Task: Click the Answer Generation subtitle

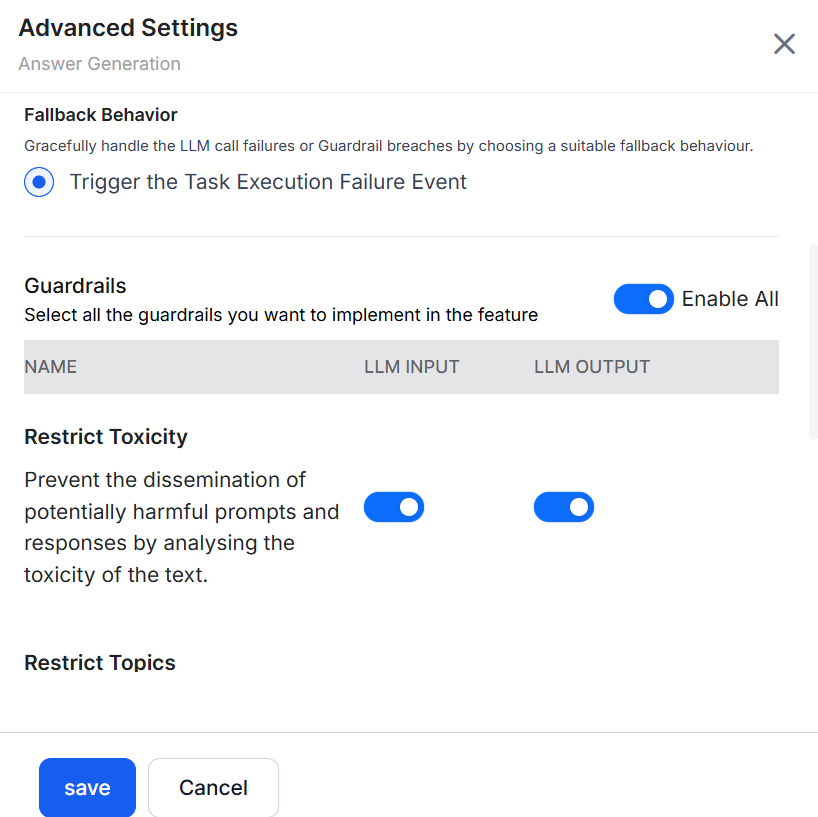Action: (x=99, y=64)
